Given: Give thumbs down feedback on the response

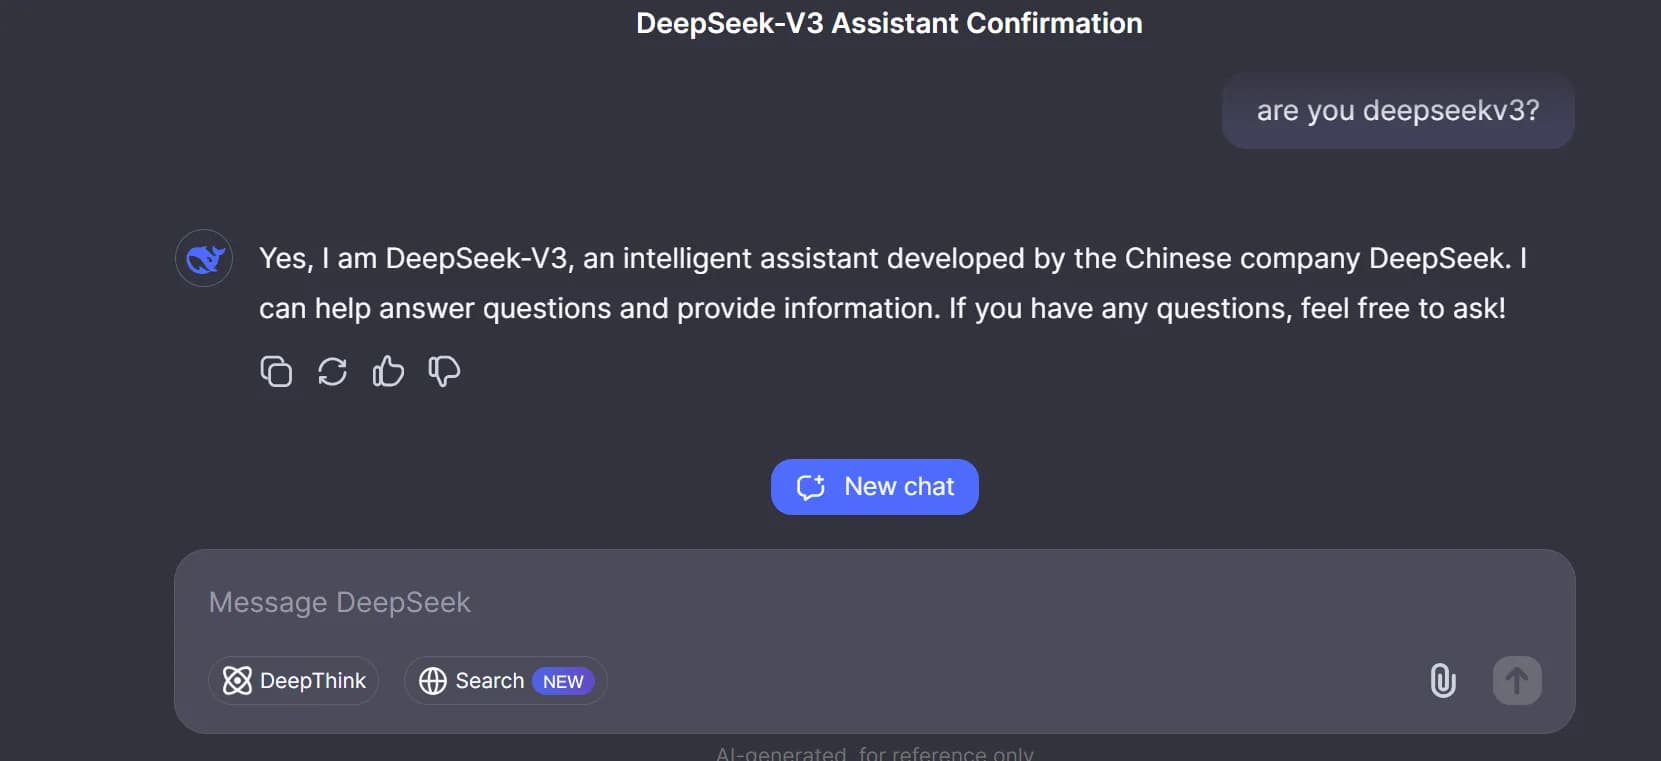Looking at the screenshot, I should point(444,371).
